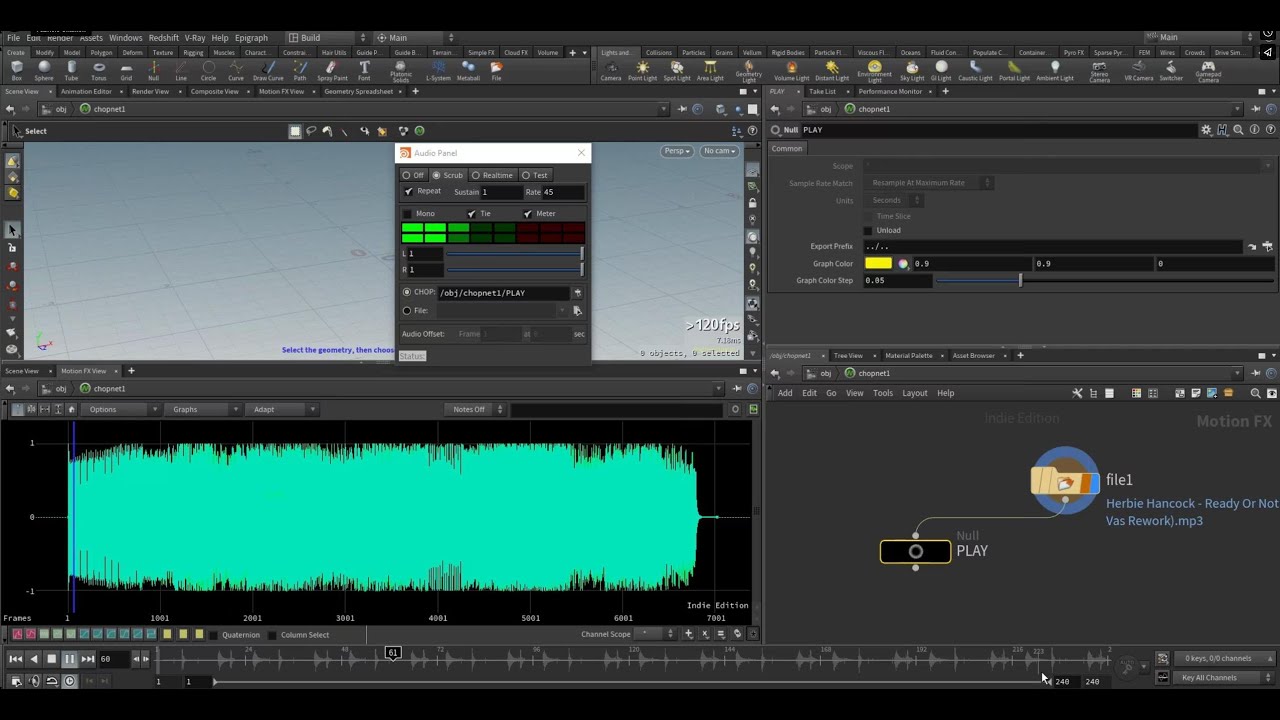Select the Box shelf tool

click(16, 71)
